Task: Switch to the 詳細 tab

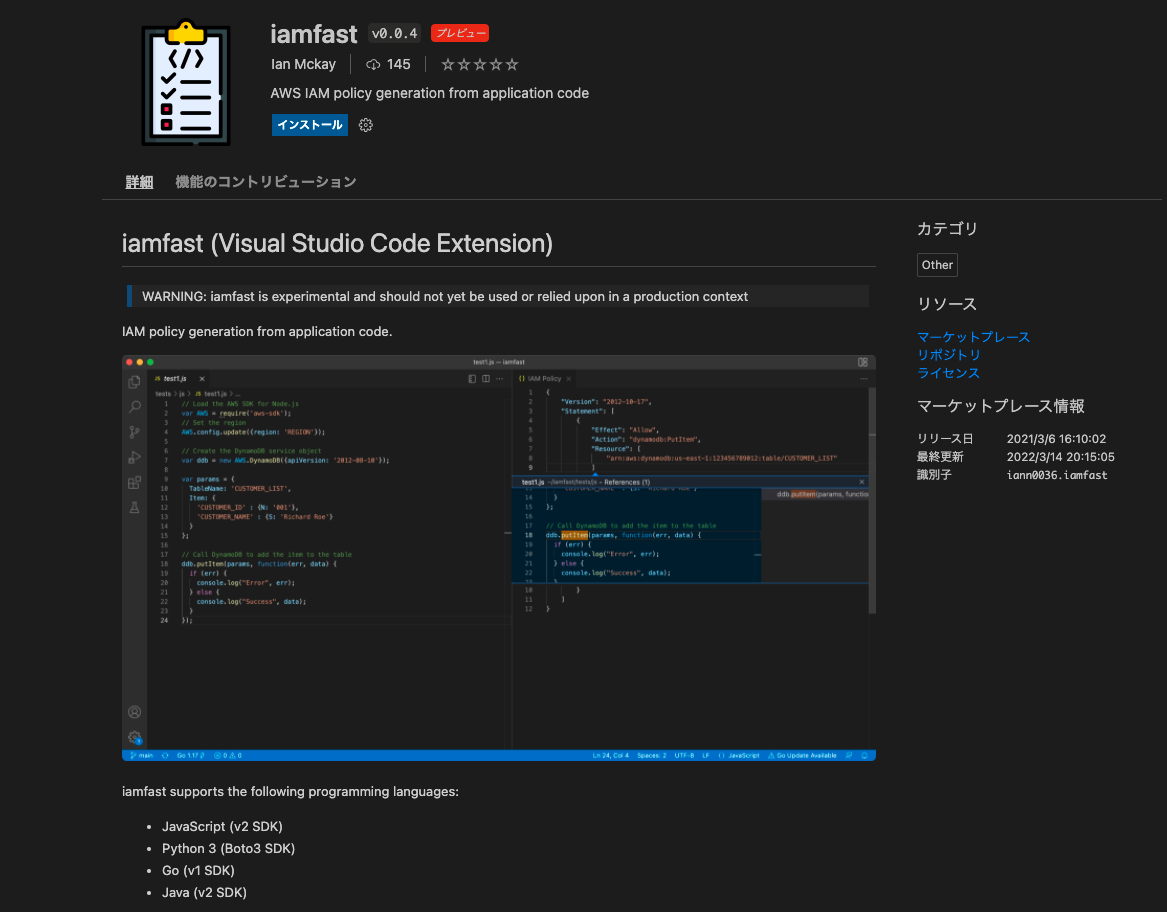Action: pos(139,182)
